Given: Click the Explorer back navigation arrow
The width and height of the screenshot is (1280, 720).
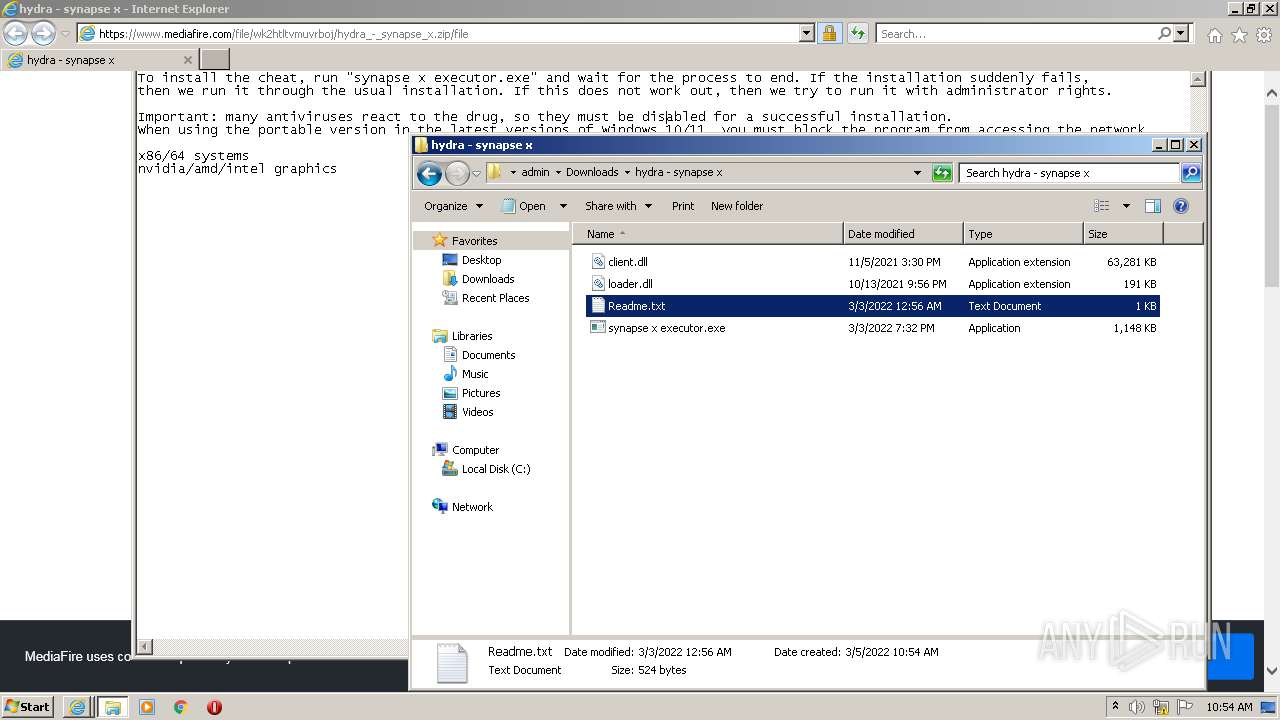Looking at the screenshot, I should point(429,174).
